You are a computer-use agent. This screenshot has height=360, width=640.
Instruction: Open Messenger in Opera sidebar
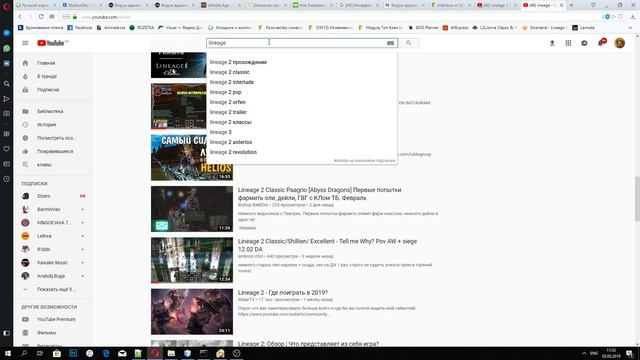pyautogui.click(x=7, y=33)
